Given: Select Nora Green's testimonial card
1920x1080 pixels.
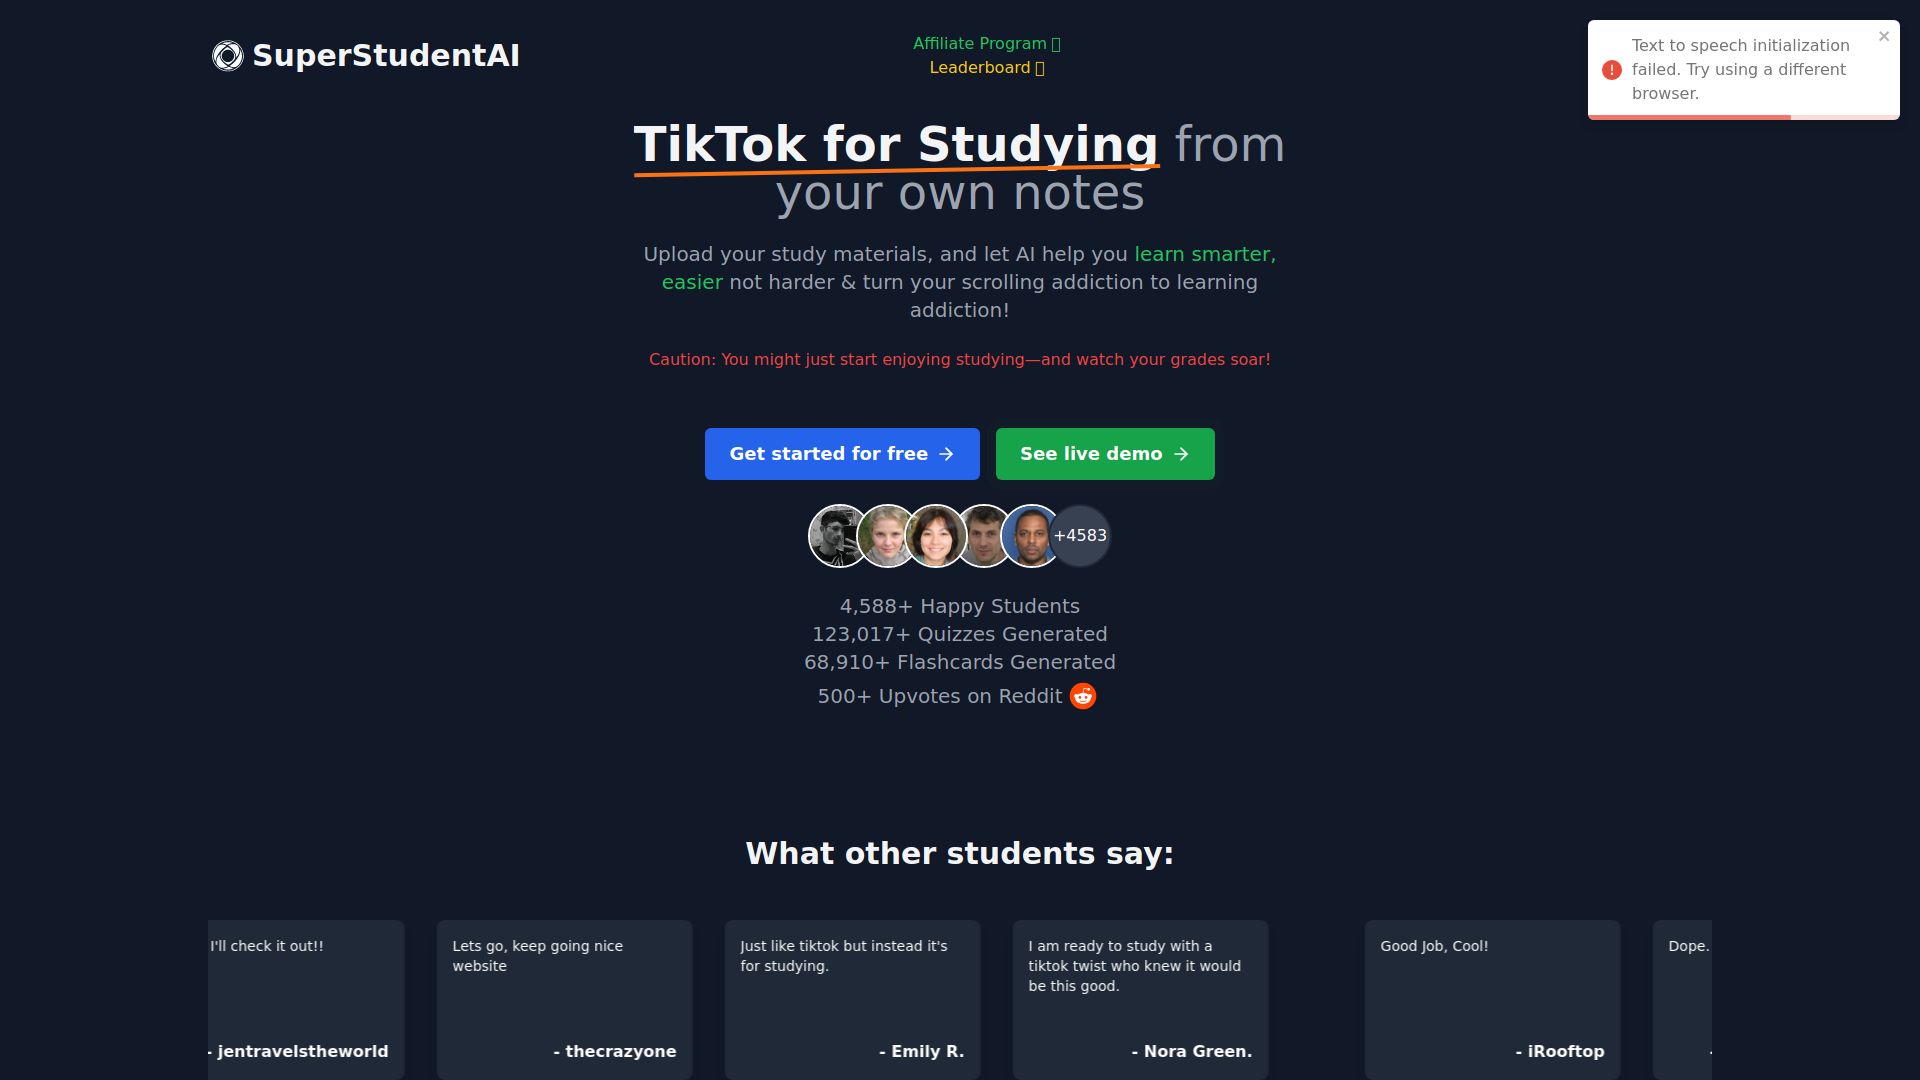Looking at the screenshot, I should pos(1140,998).
